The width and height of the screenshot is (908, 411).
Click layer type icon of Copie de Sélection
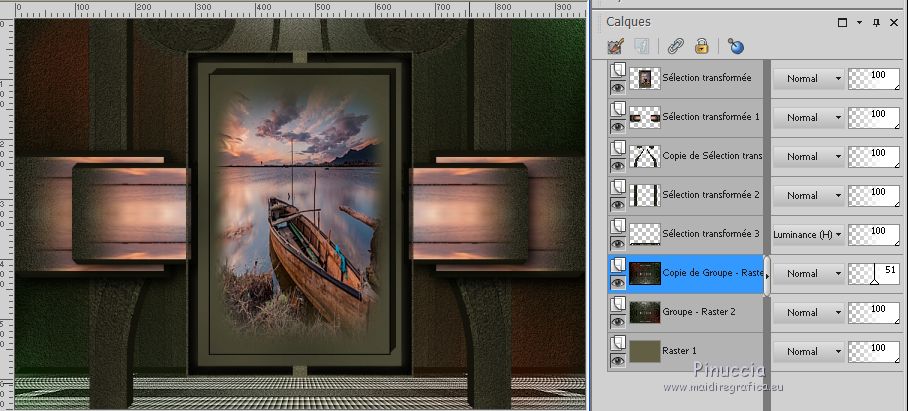[617, 148]
